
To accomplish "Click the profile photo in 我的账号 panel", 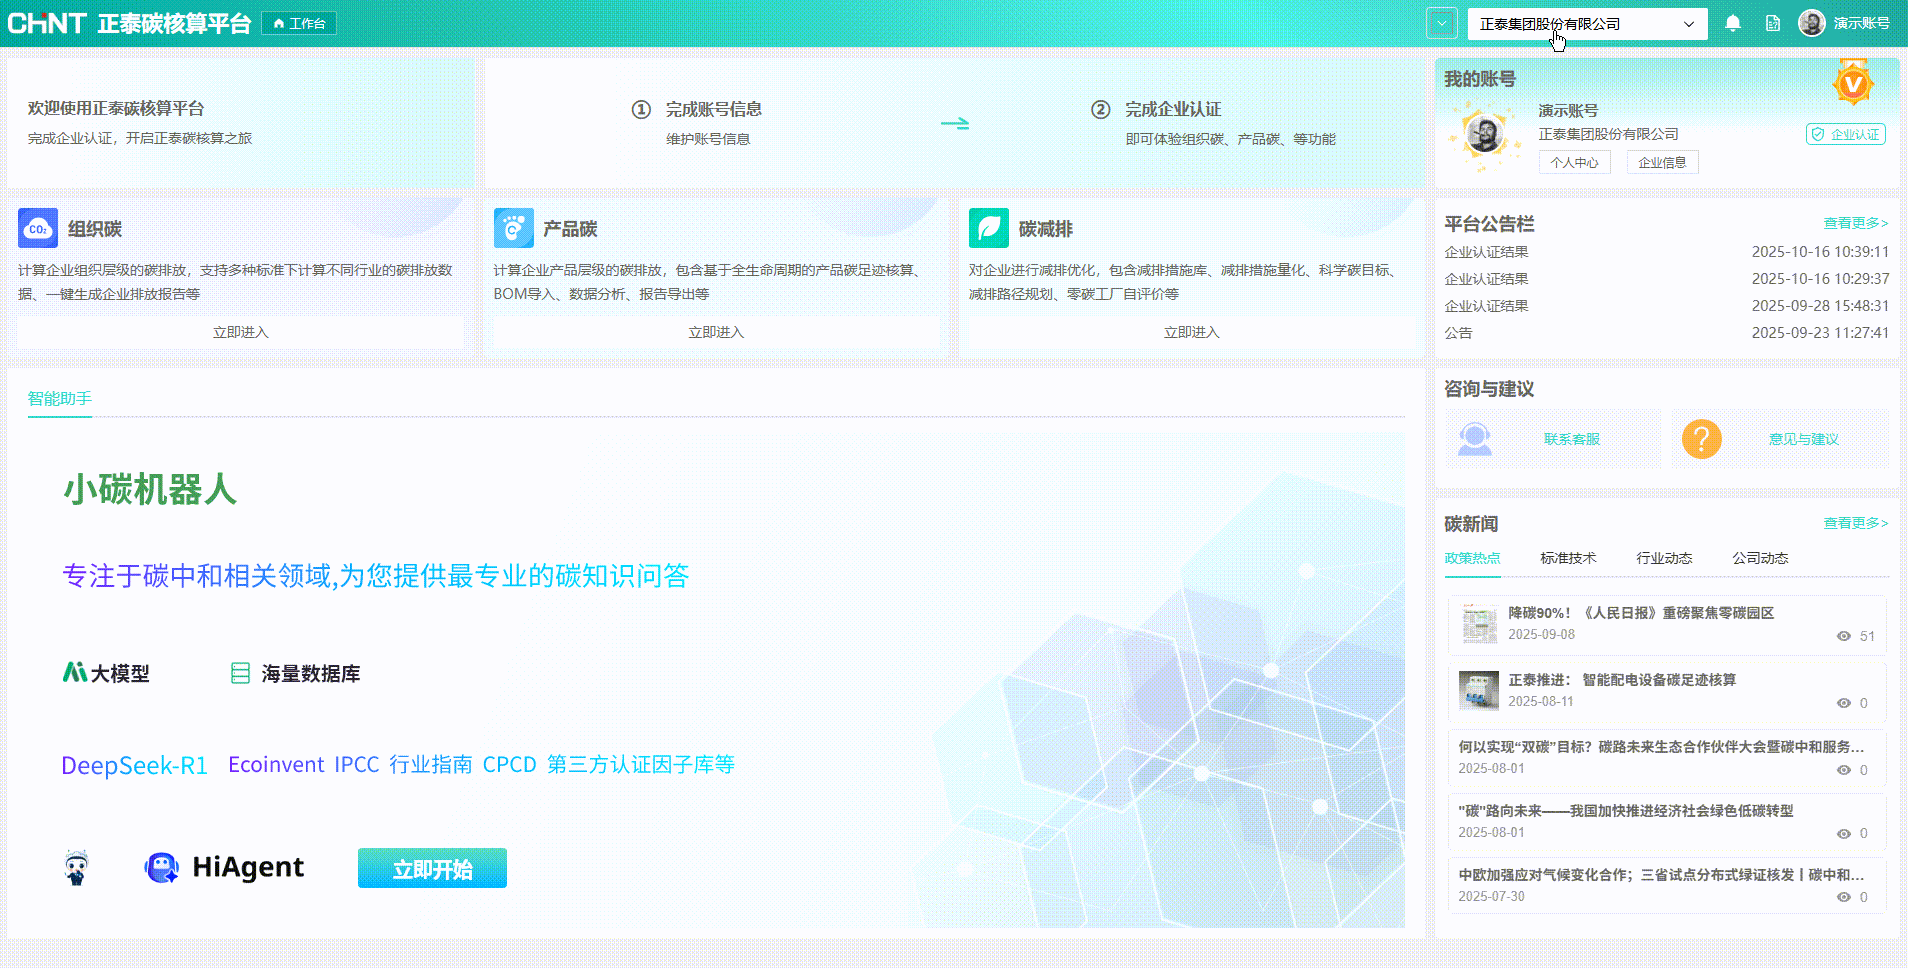I will tap(1485, 135).
